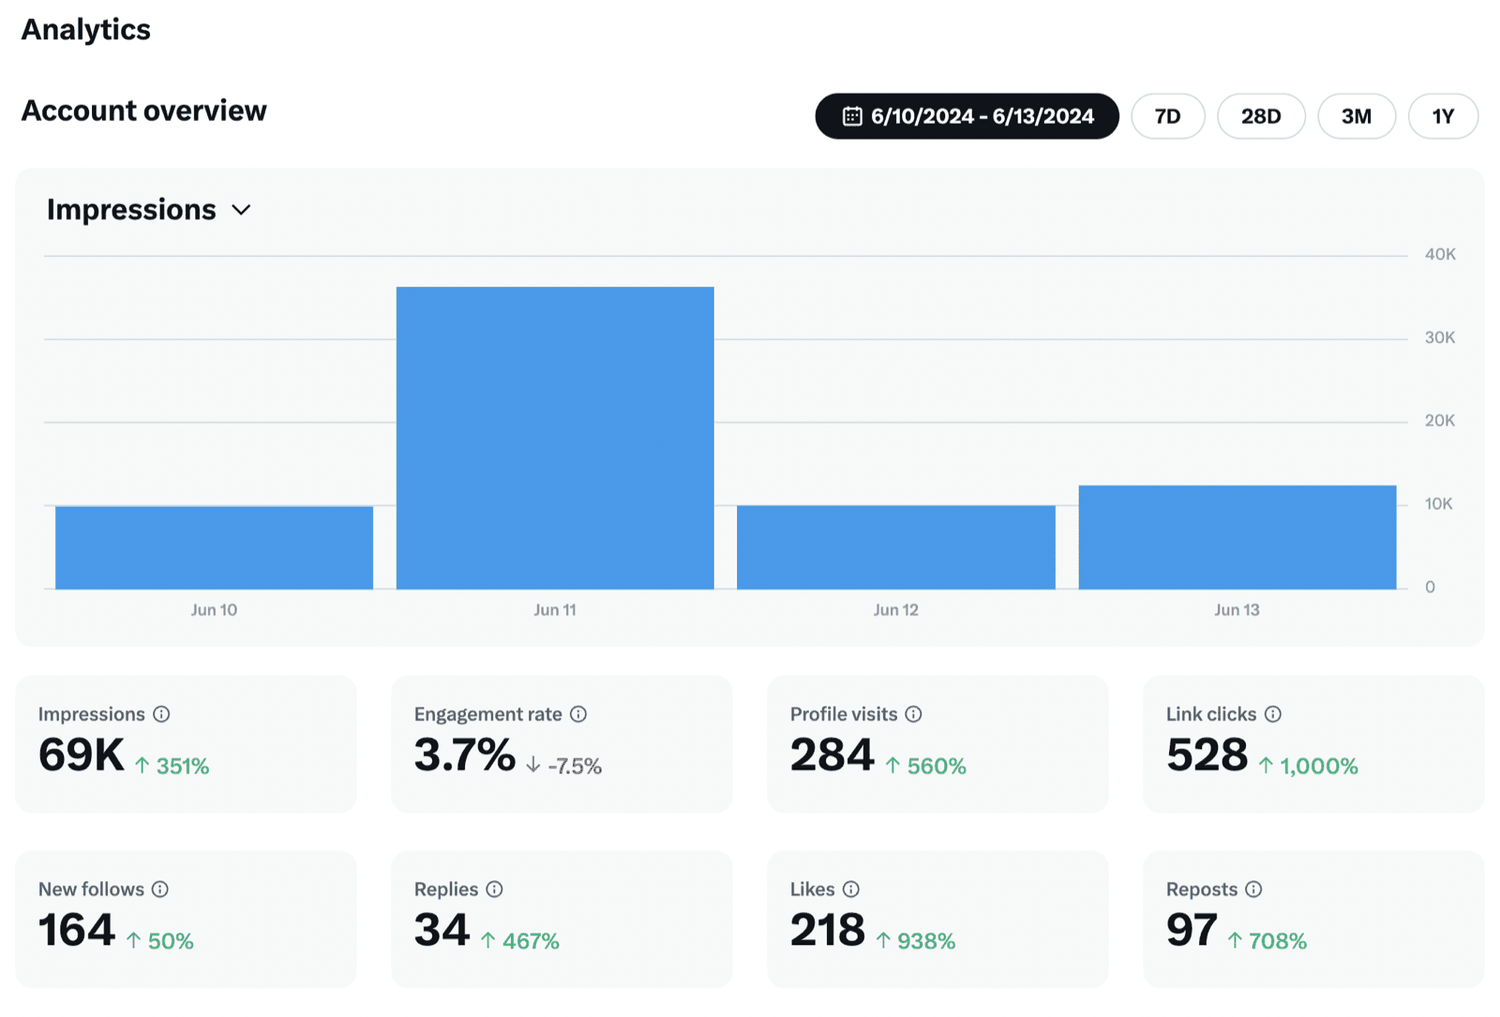Click the info icon next to Impressions card
This screenshot has height=1017, width=1500.
pyautogui.click(x=161, y=714)
